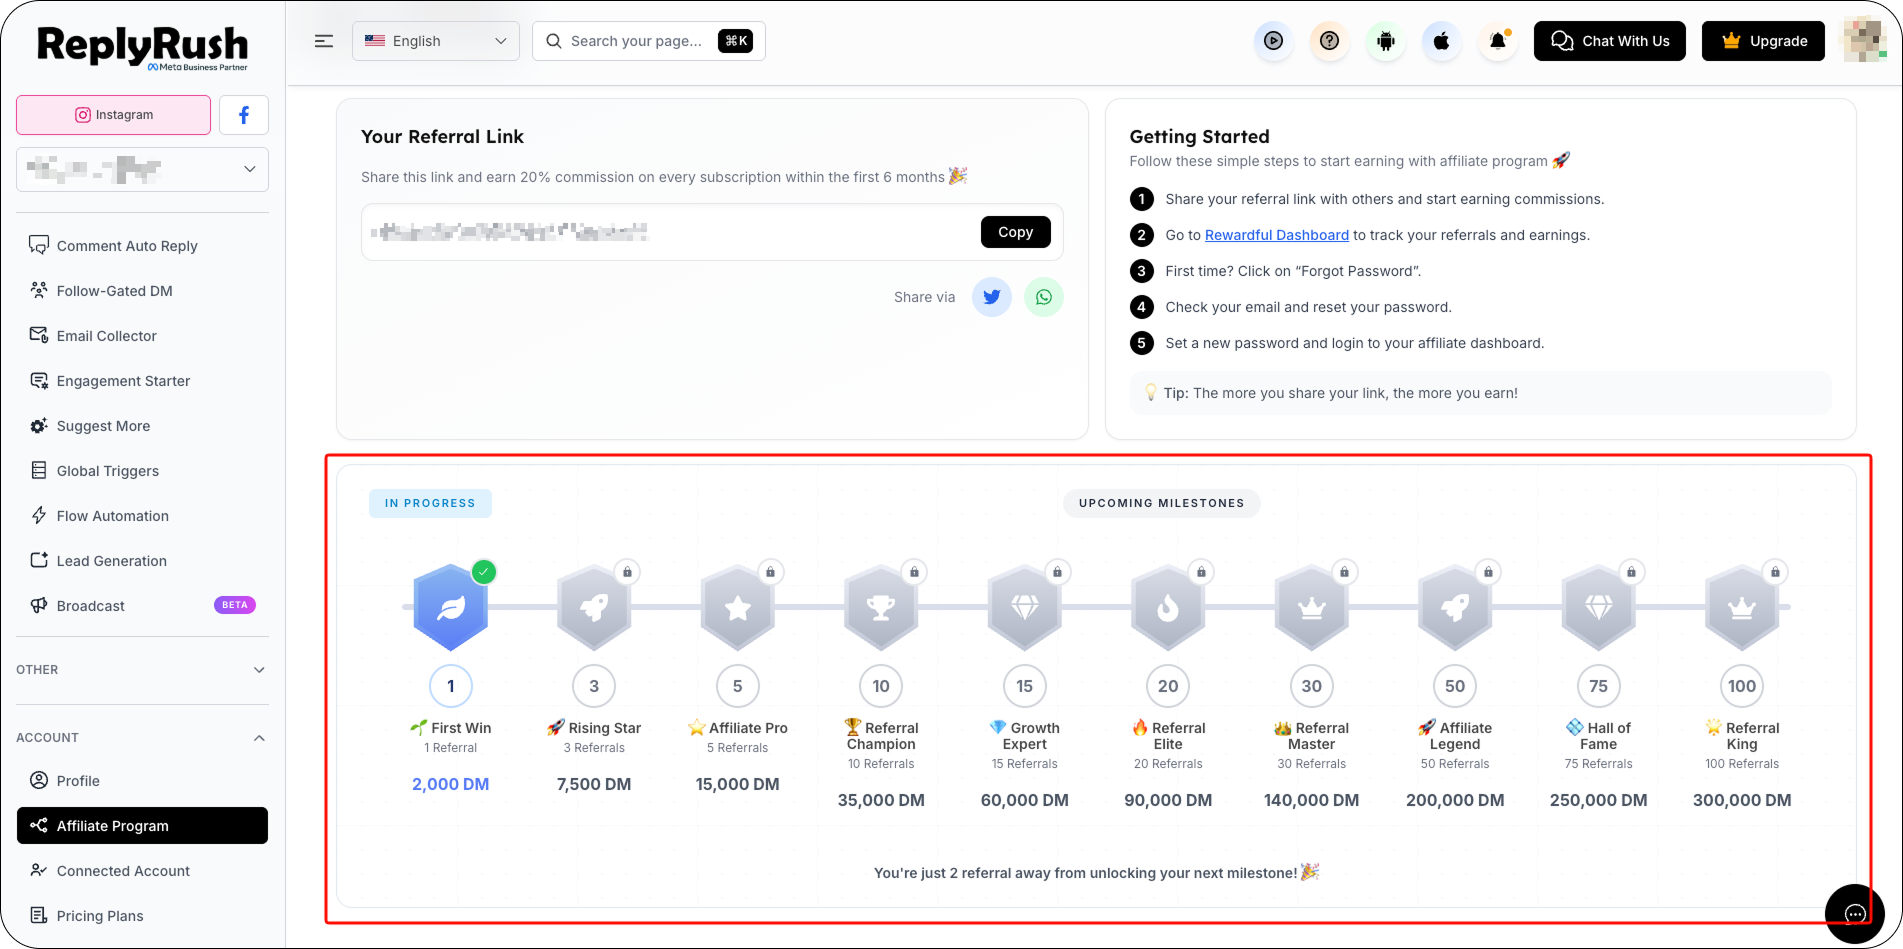Image resolution: width=1903 pixels, height=949 pixels.
Task: Click the Hall of Fame diamond badge
Action: coord(1599,607)
